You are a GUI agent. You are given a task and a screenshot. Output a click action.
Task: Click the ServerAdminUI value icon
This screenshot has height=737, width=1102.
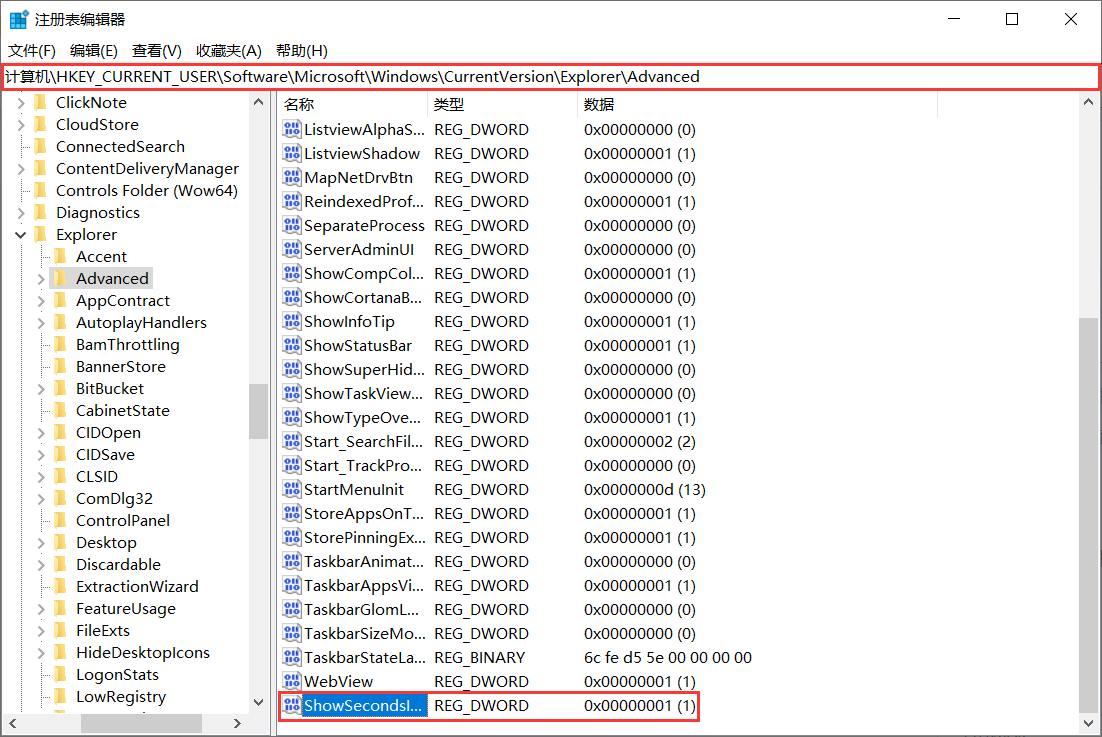click(x=292, y=249)
